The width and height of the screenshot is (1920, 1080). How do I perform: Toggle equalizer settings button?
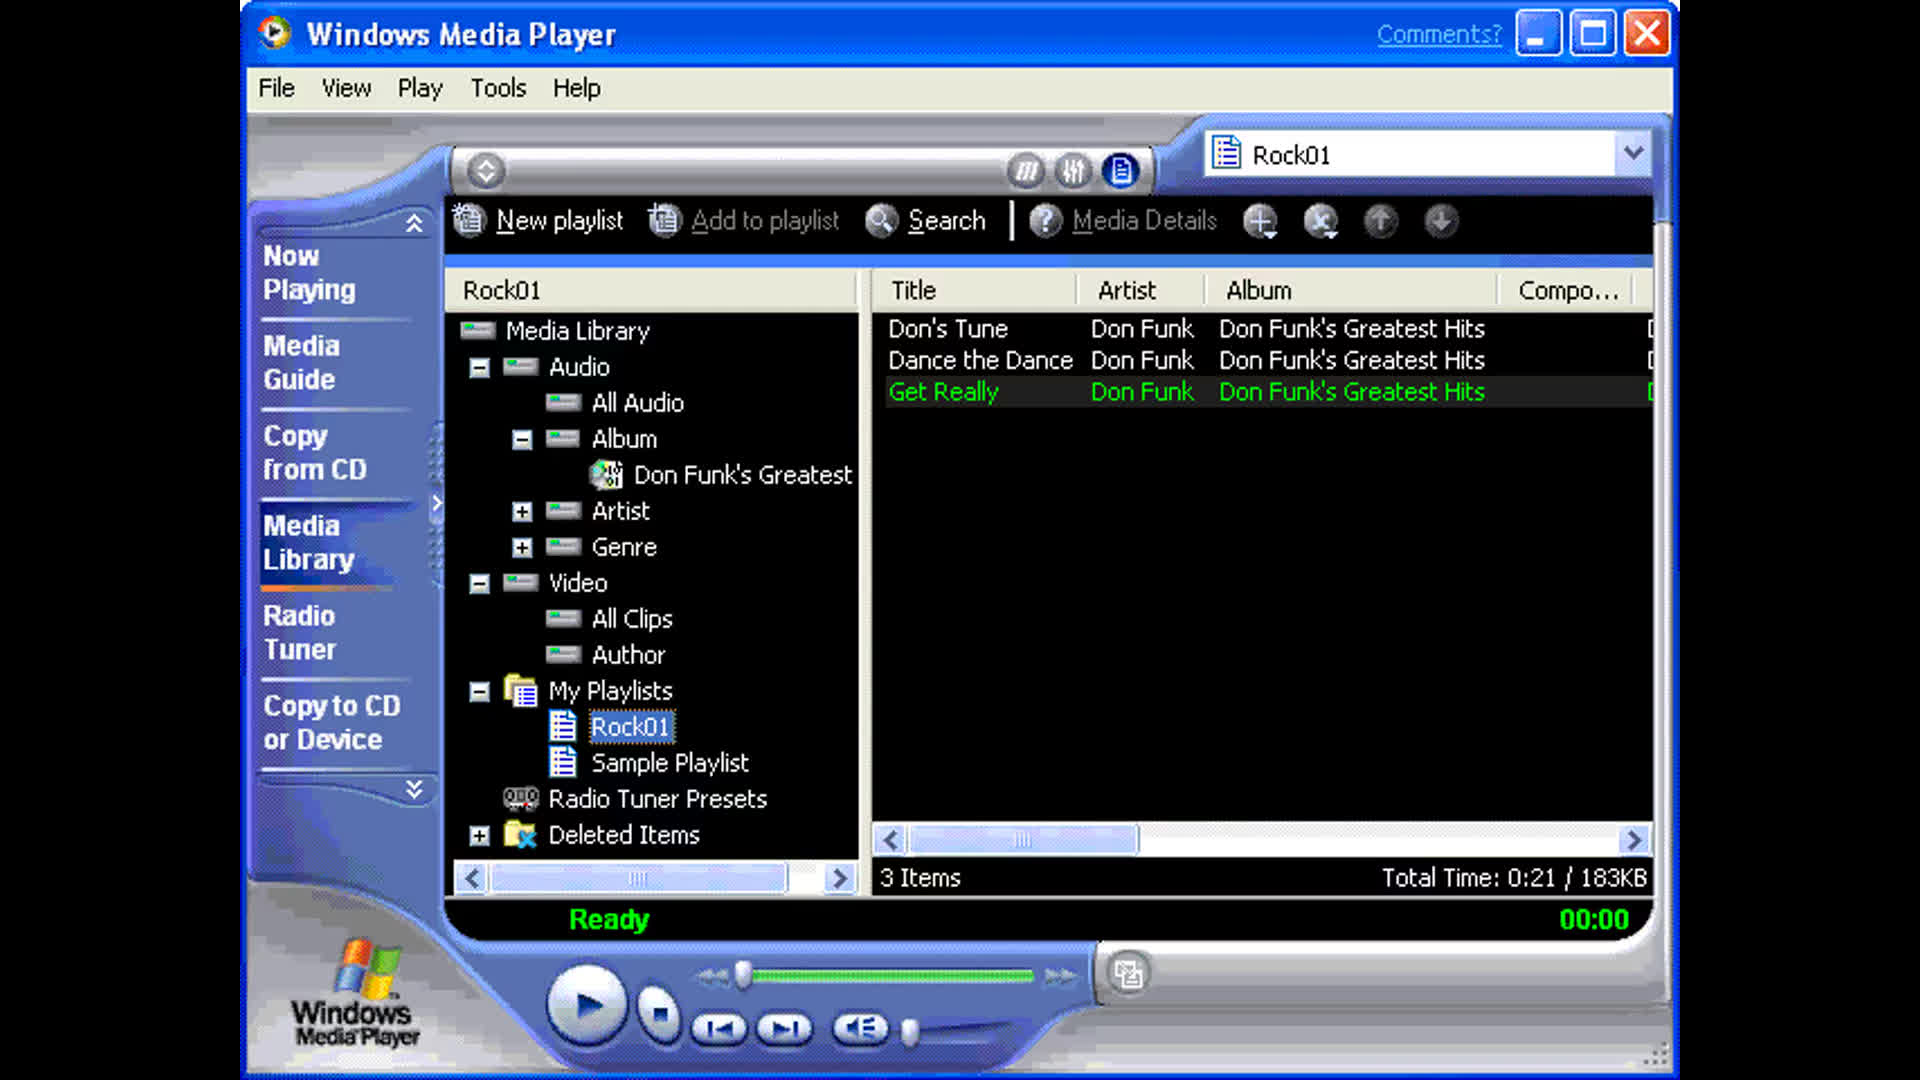1073,171
